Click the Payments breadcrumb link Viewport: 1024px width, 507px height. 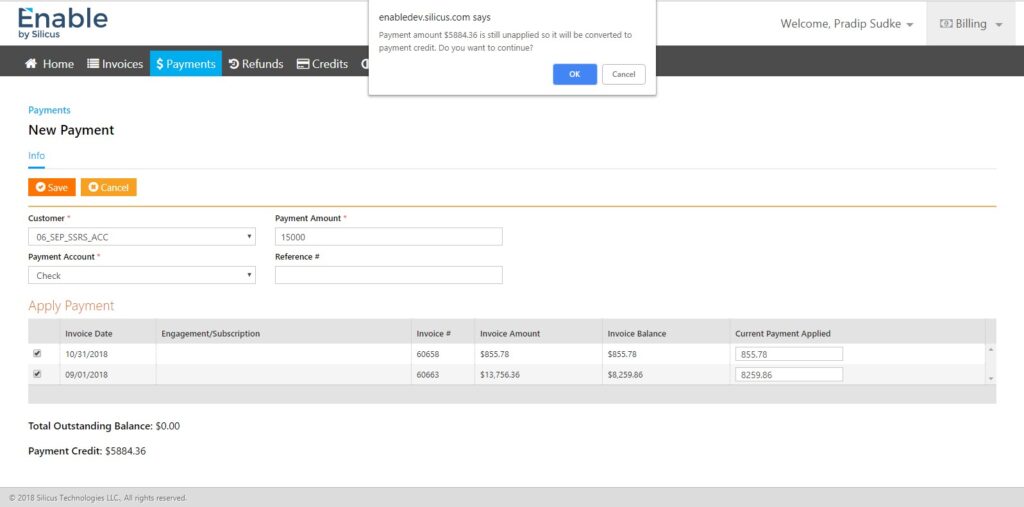click(49, 110)
